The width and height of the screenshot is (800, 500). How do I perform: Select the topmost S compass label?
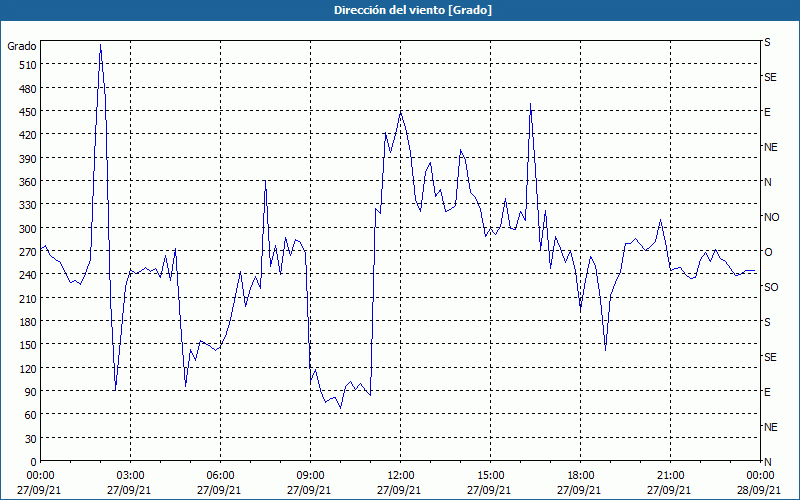pyautogui.click(x=767, y=42)
